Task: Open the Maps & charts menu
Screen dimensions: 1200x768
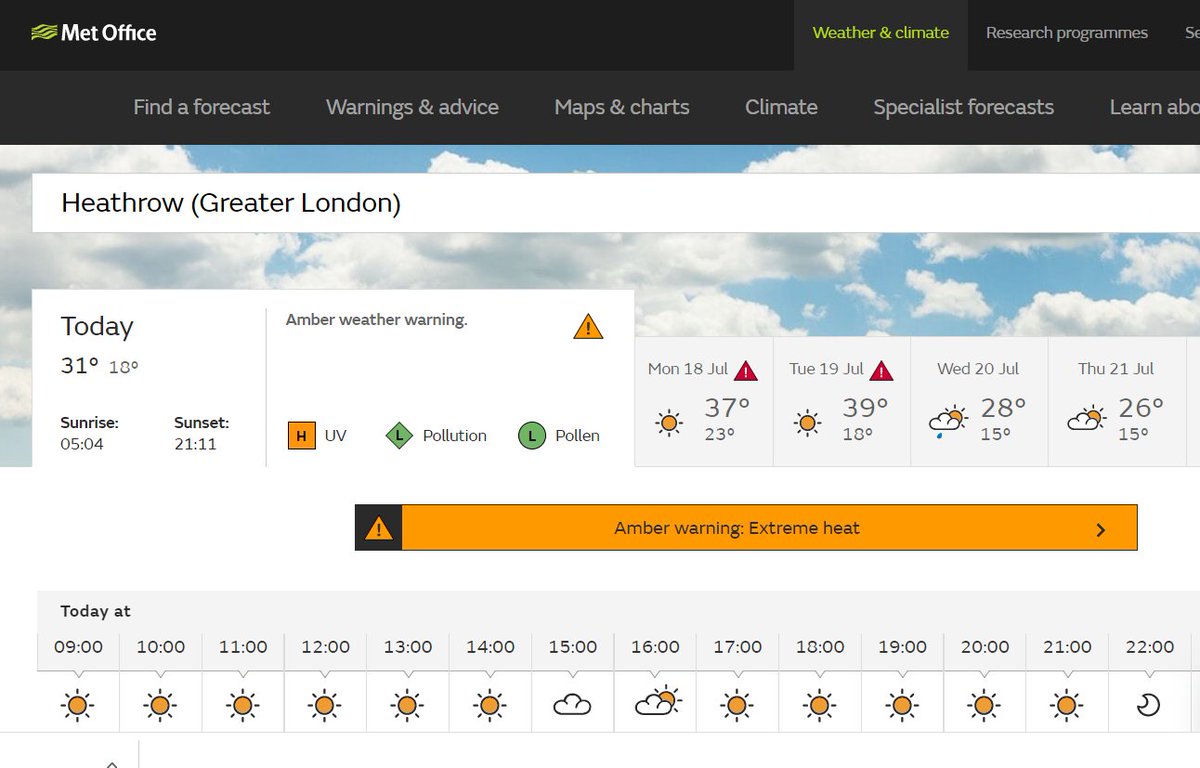Action: [x=621, y=107]
